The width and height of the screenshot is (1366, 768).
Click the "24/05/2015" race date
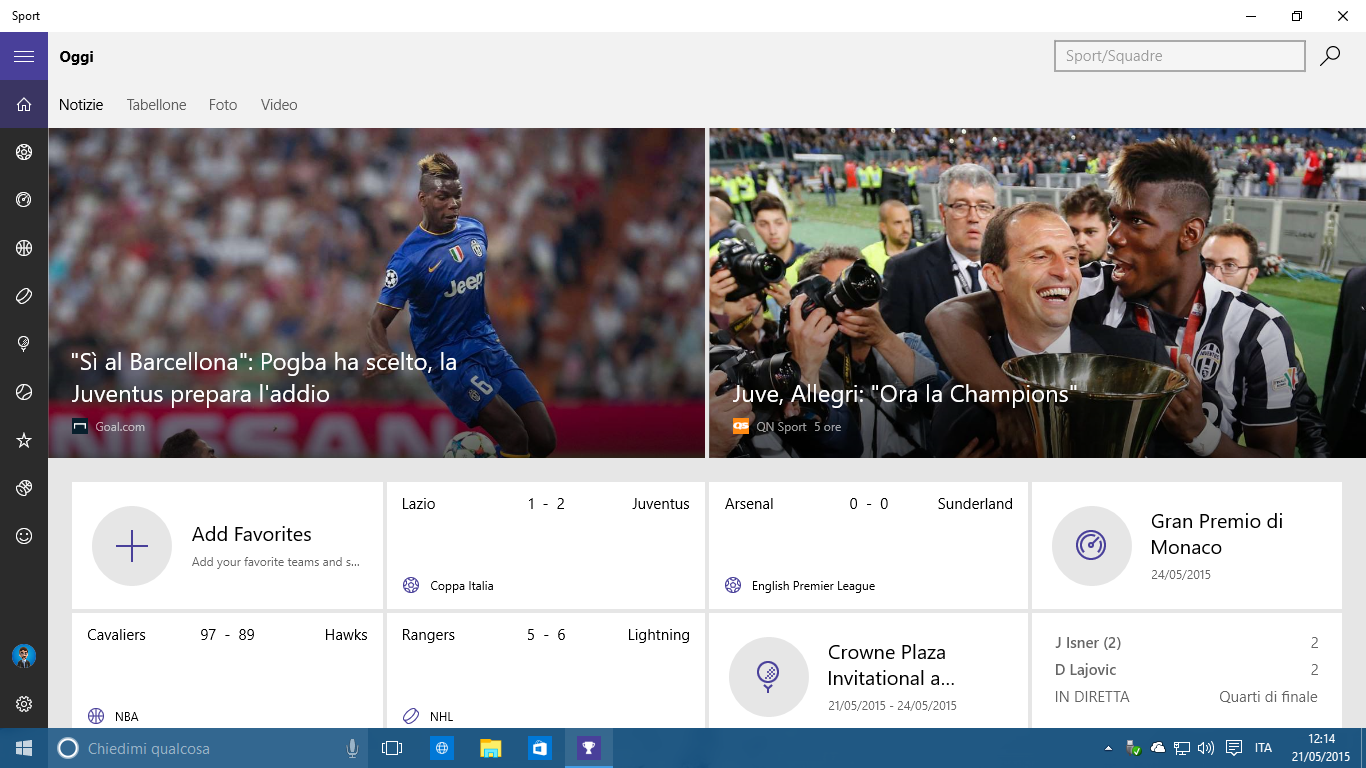tap(1181, 575)
